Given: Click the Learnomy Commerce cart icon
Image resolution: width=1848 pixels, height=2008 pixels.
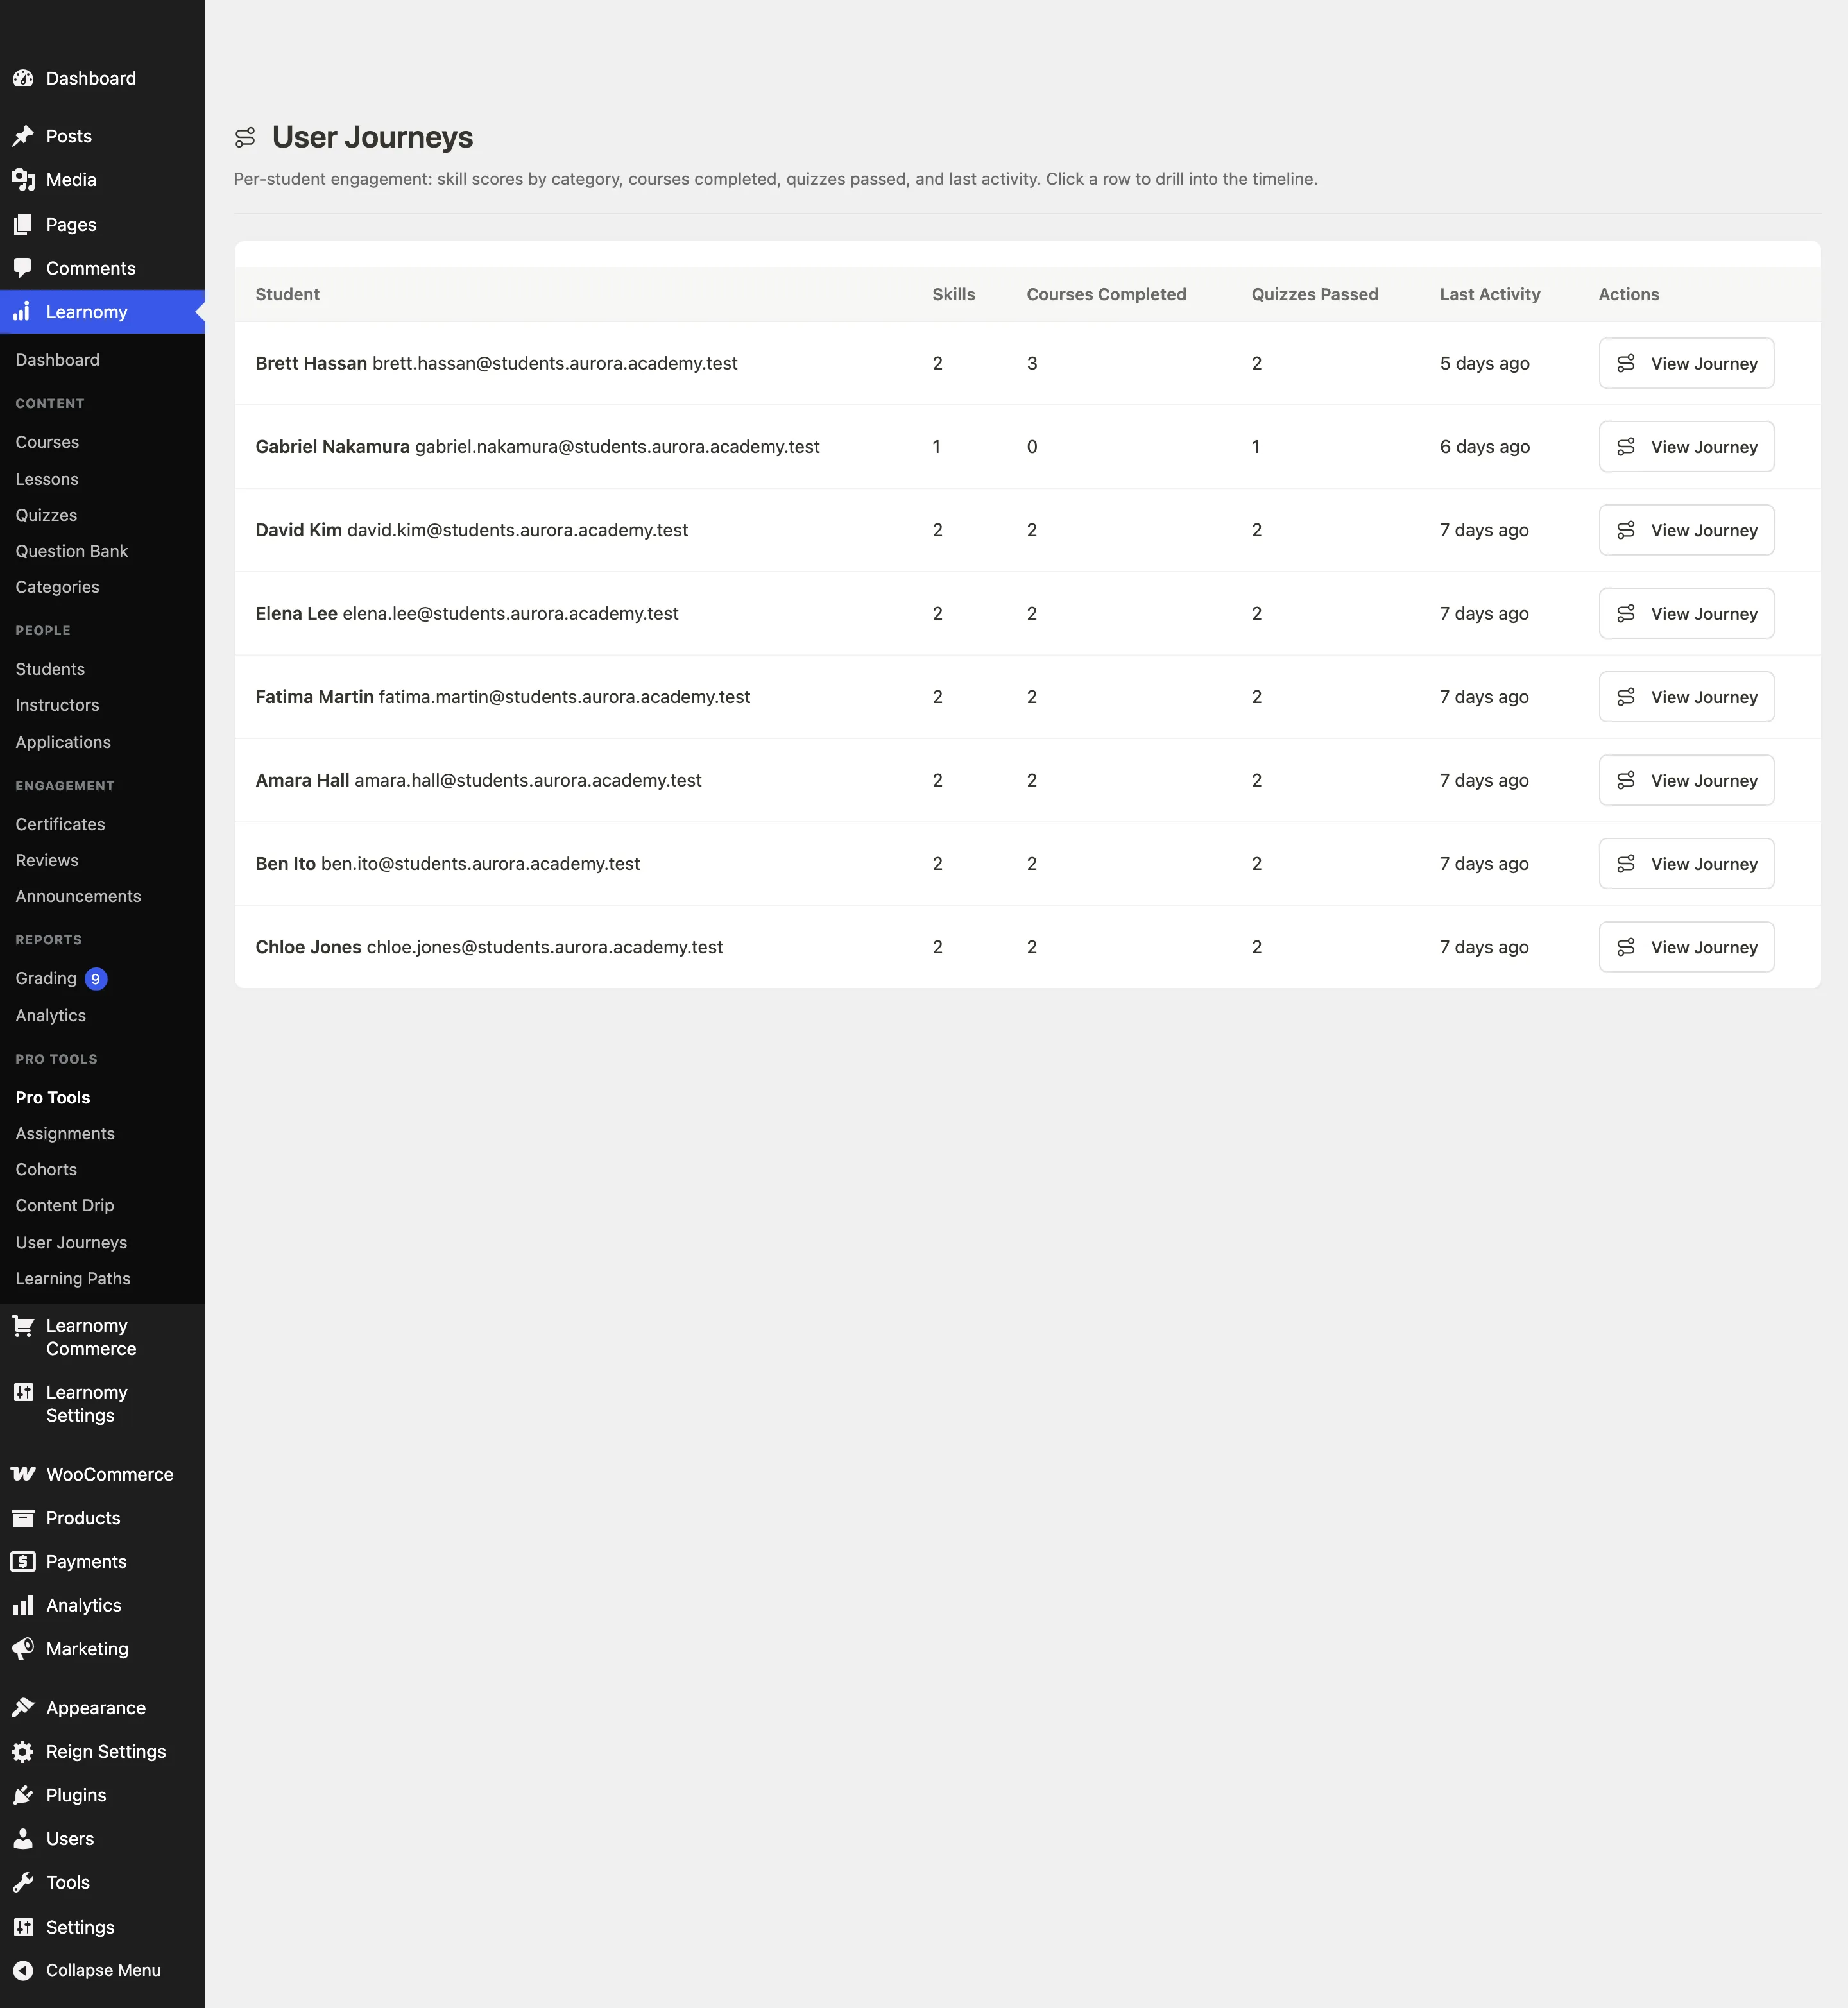Looking at the screenshot, I should 23,1326.
